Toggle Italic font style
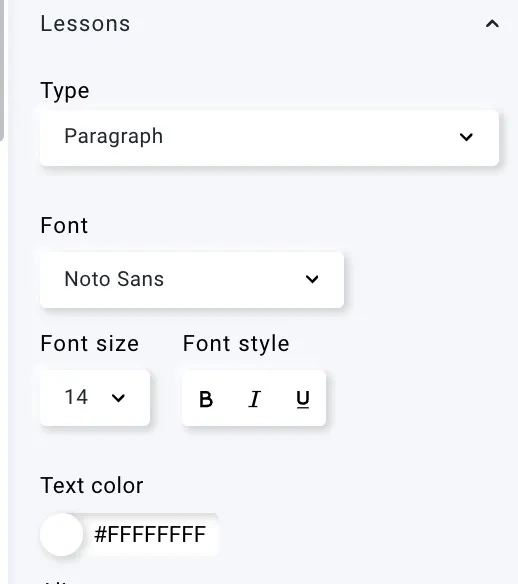 point(254,399)
